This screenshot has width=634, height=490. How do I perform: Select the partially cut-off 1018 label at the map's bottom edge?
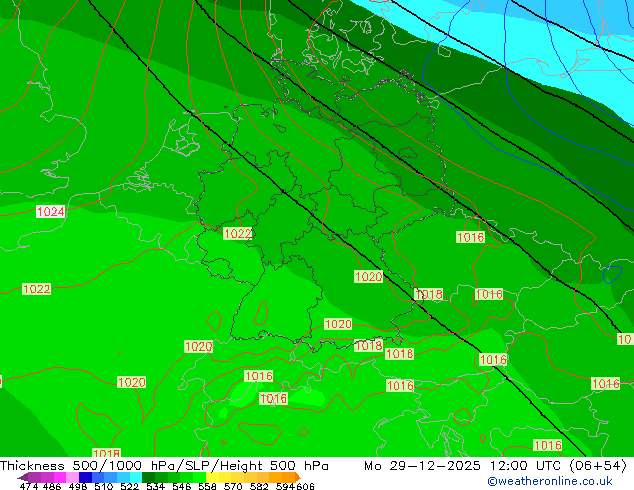tap(107, 453)
